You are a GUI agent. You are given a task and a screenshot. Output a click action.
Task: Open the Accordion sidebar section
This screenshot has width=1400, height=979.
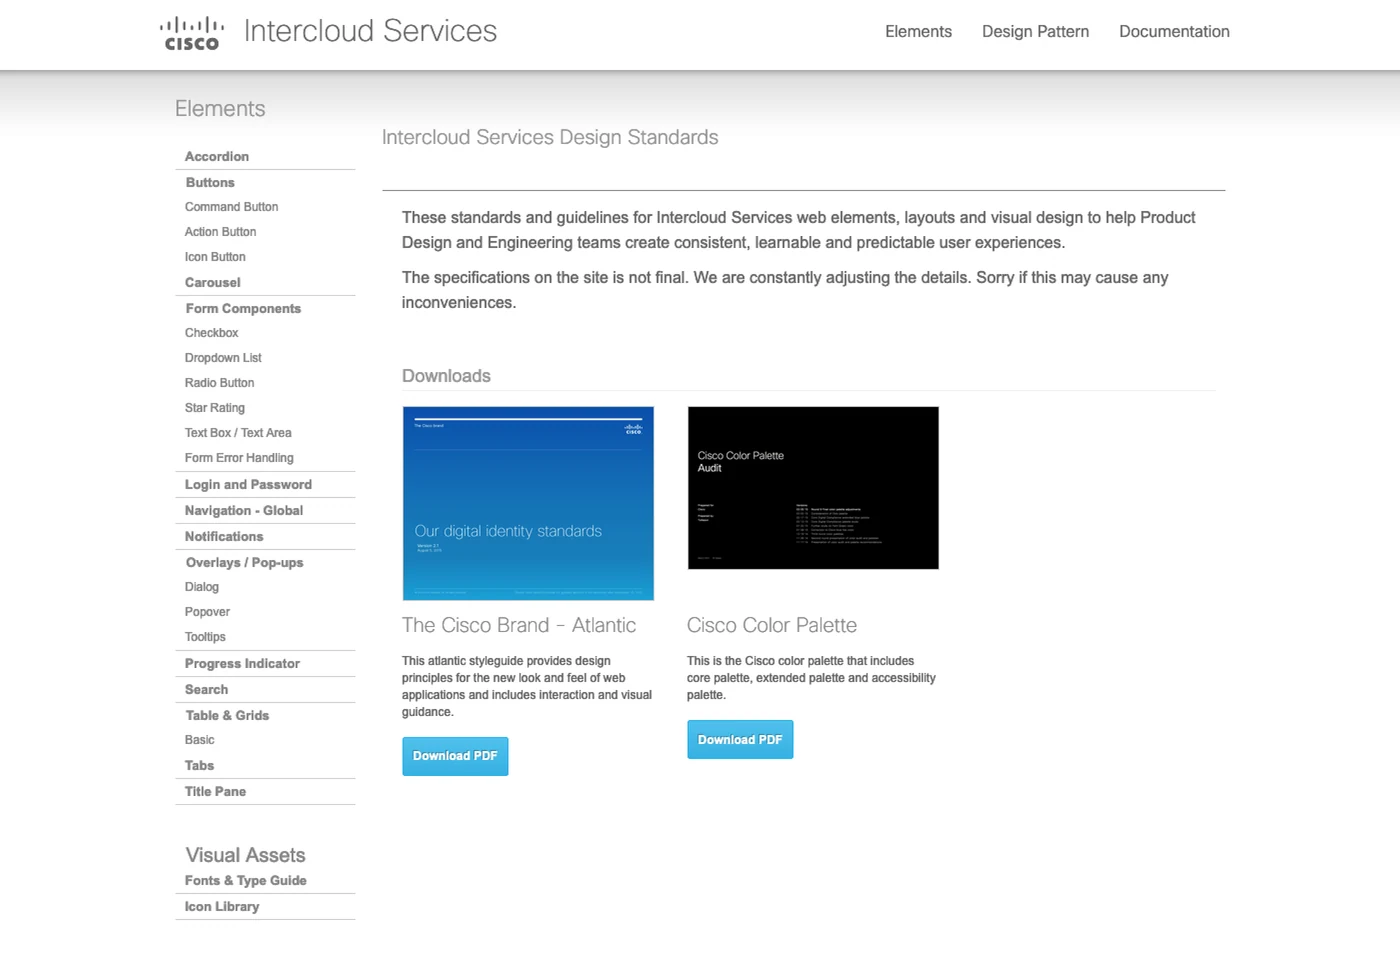(x=217, y=157)
